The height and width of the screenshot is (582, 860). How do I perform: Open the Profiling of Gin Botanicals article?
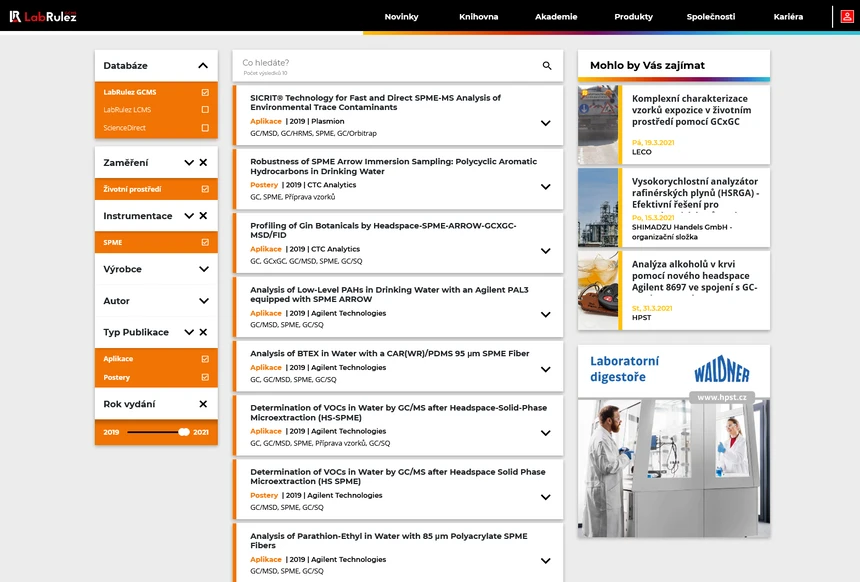pos(383,231)
